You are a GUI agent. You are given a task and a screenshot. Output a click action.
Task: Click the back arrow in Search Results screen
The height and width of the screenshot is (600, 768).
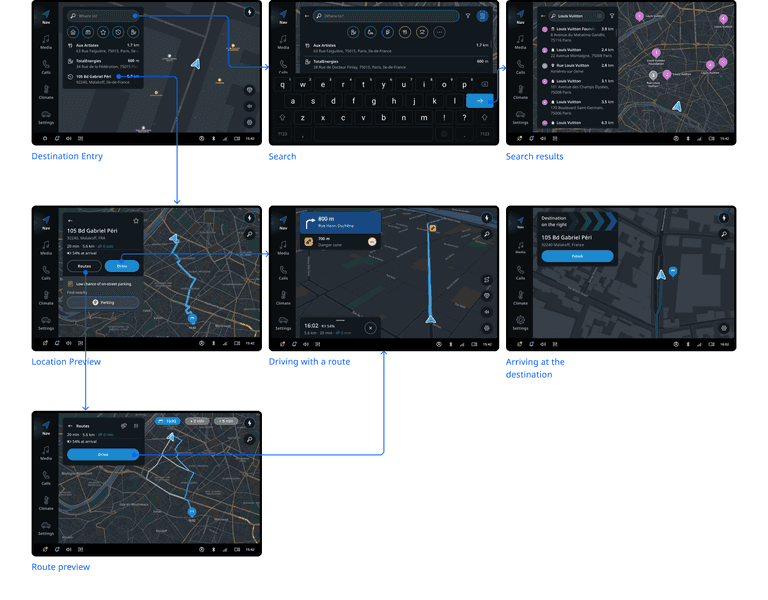(544, 16)
